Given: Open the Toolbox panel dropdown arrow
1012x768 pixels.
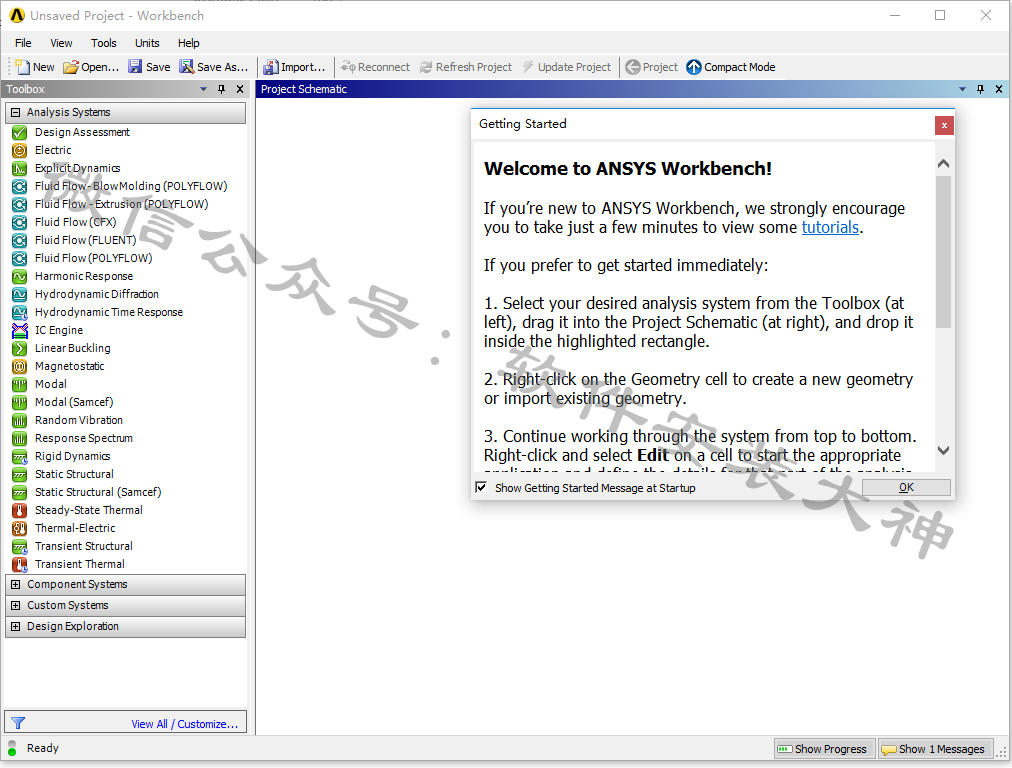Looking at the screenshot, I should (203, 89).
